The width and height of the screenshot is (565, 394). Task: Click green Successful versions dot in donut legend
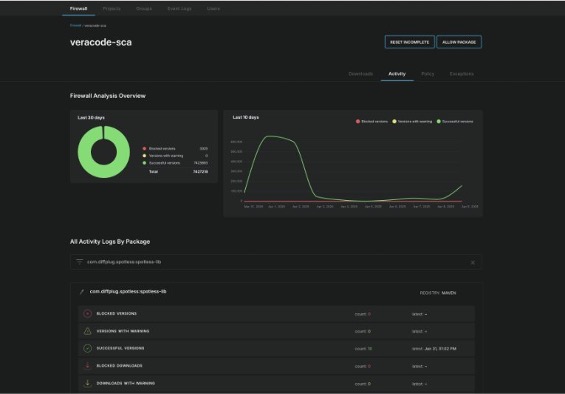pos(144,163)
